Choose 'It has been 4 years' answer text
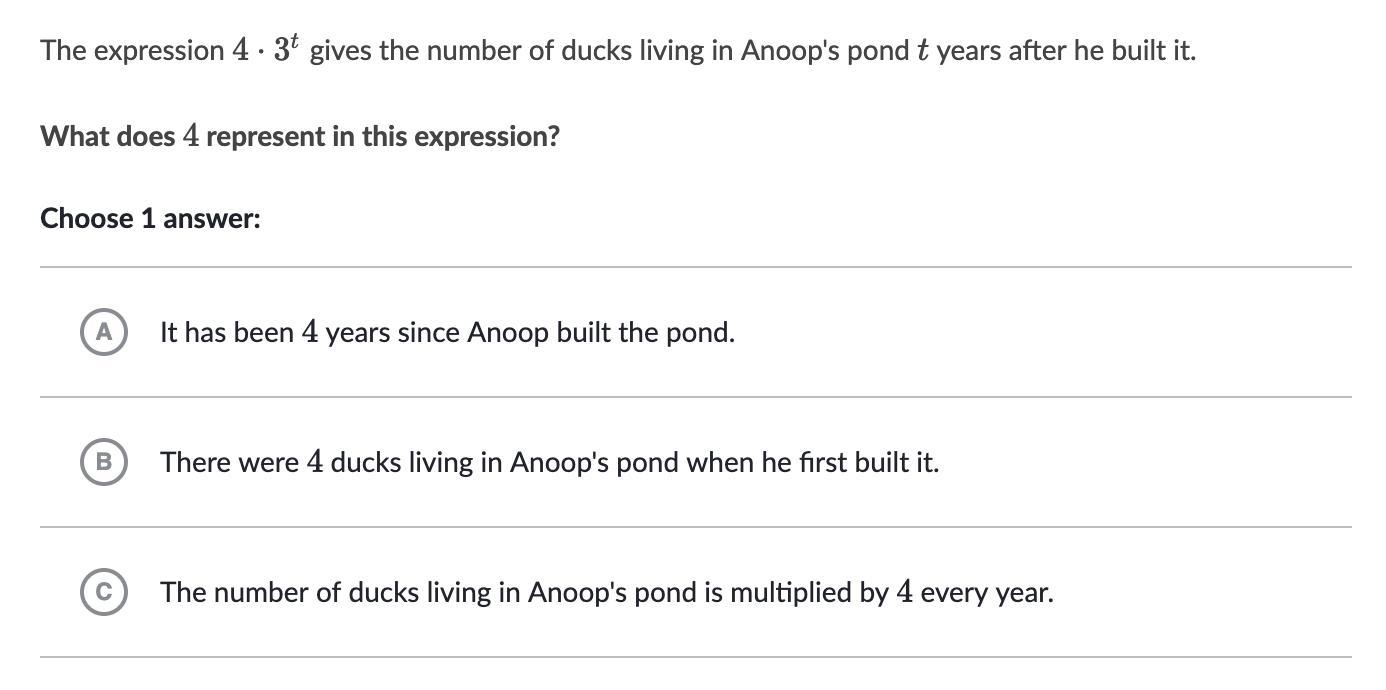 click(x=447, y=332)
